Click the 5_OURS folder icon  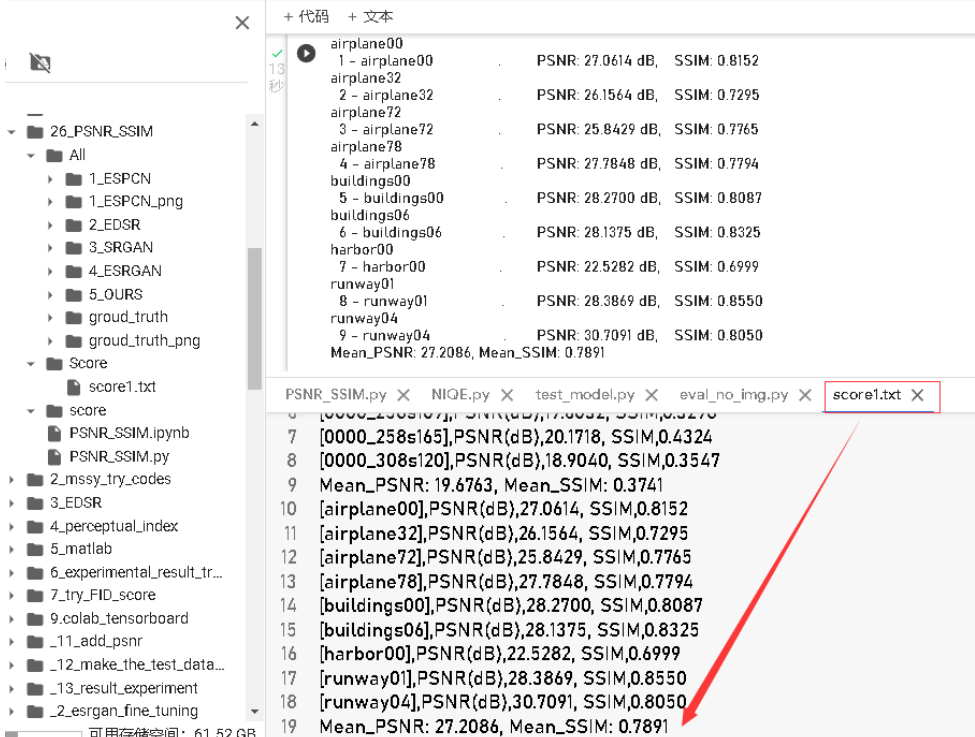74,295
